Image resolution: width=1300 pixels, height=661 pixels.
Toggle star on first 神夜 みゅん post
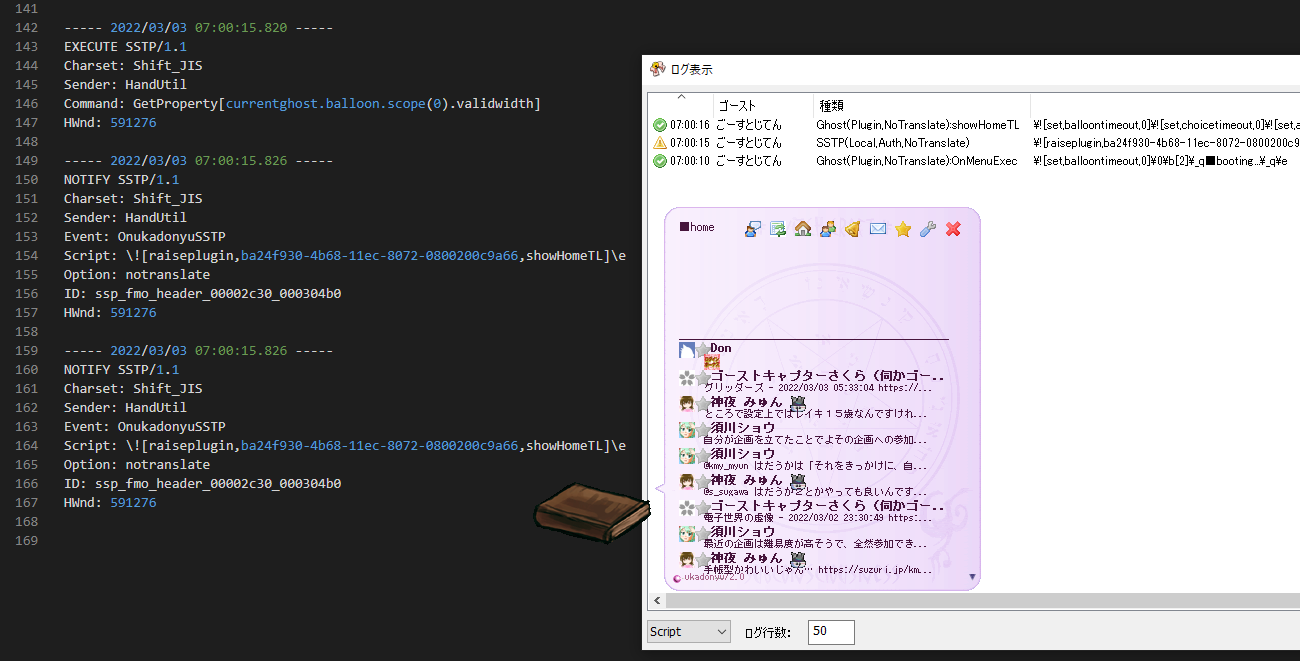tap(703, 403)
